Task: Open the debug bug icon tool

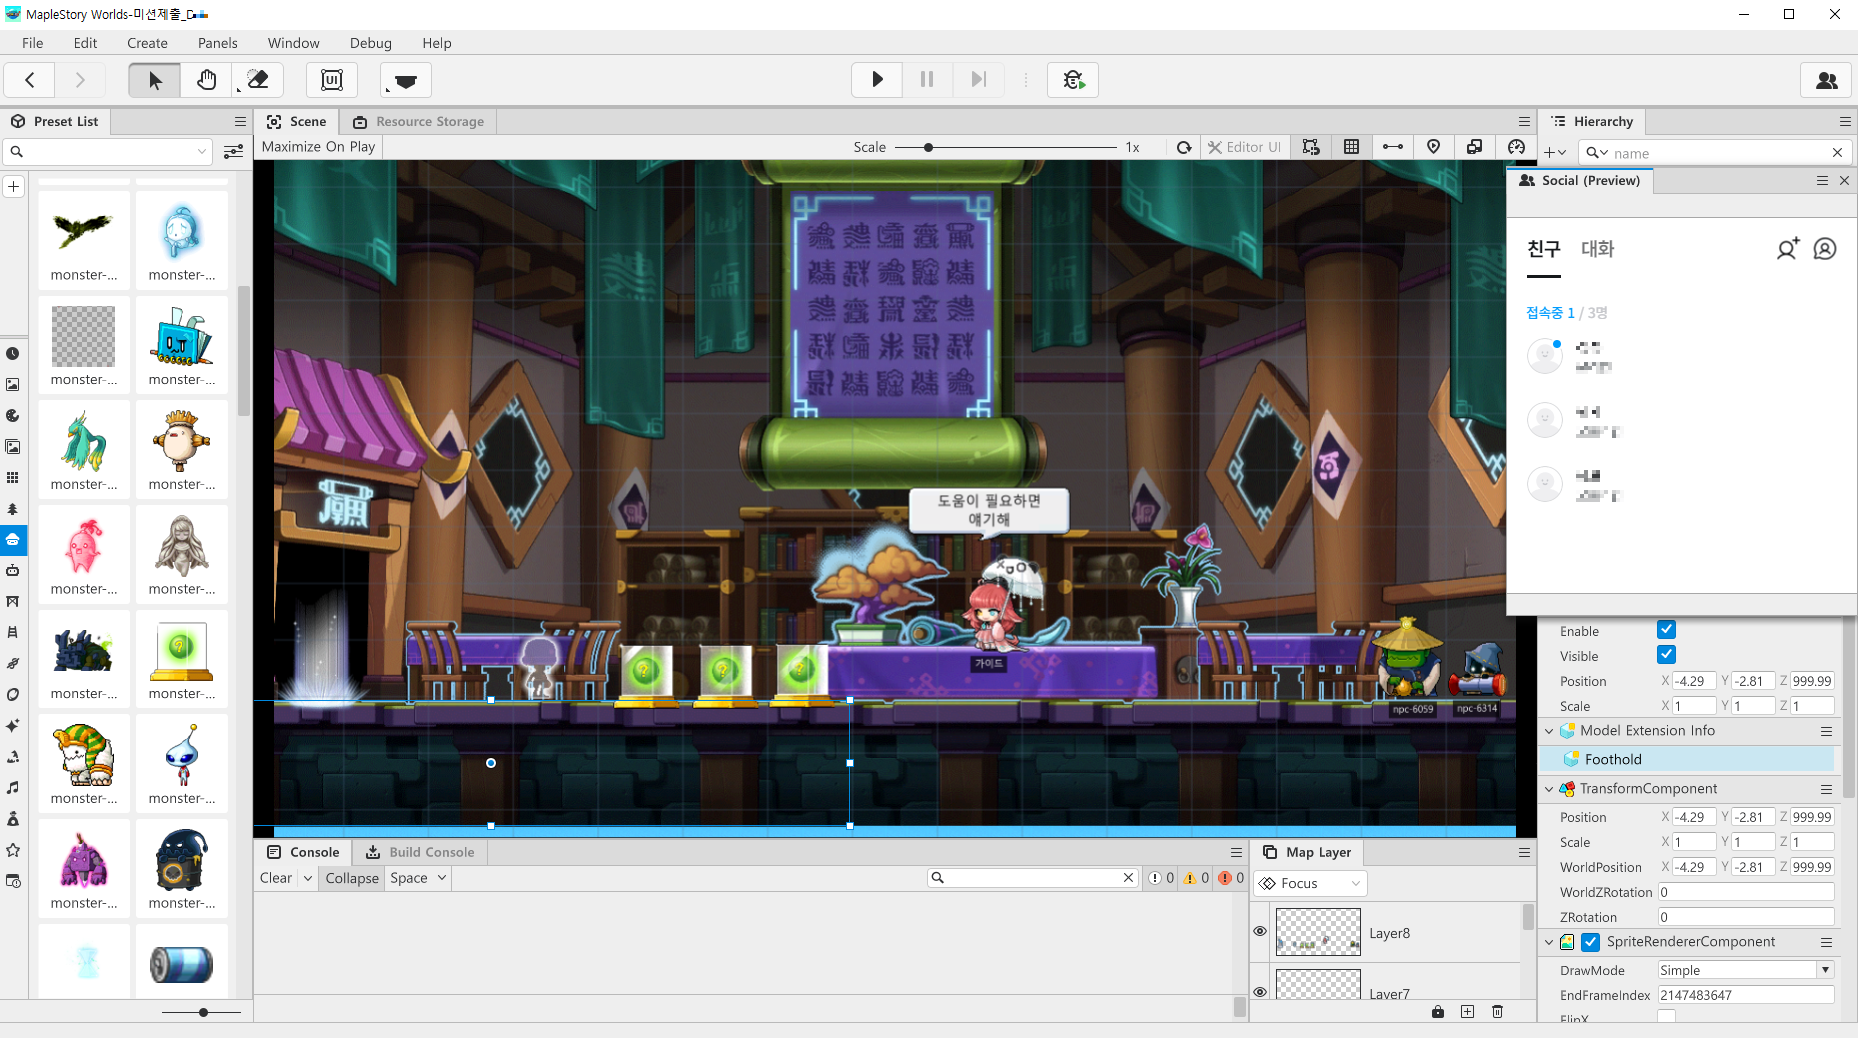Action: [x=1073, y=80]
